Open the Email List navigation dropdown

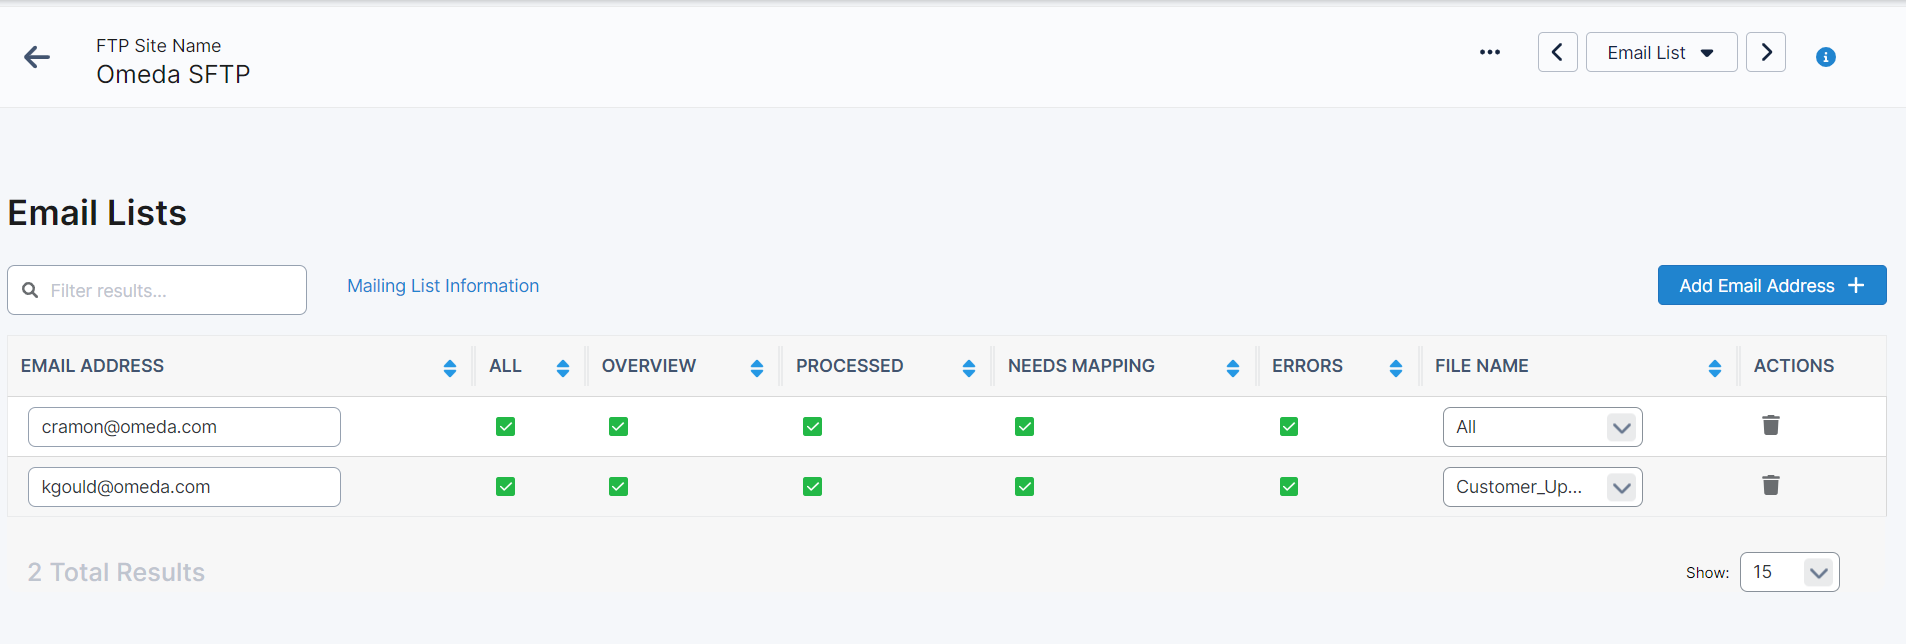(1660, 53)
